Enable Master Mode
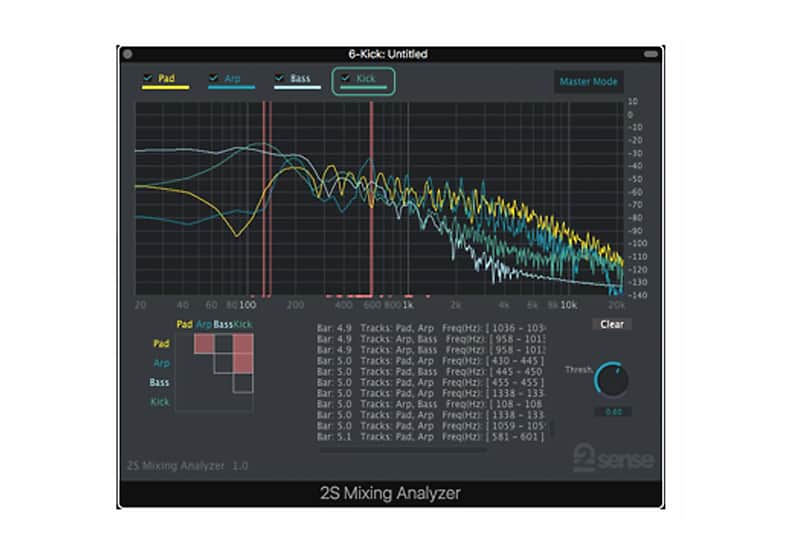 tap(588, 82)
